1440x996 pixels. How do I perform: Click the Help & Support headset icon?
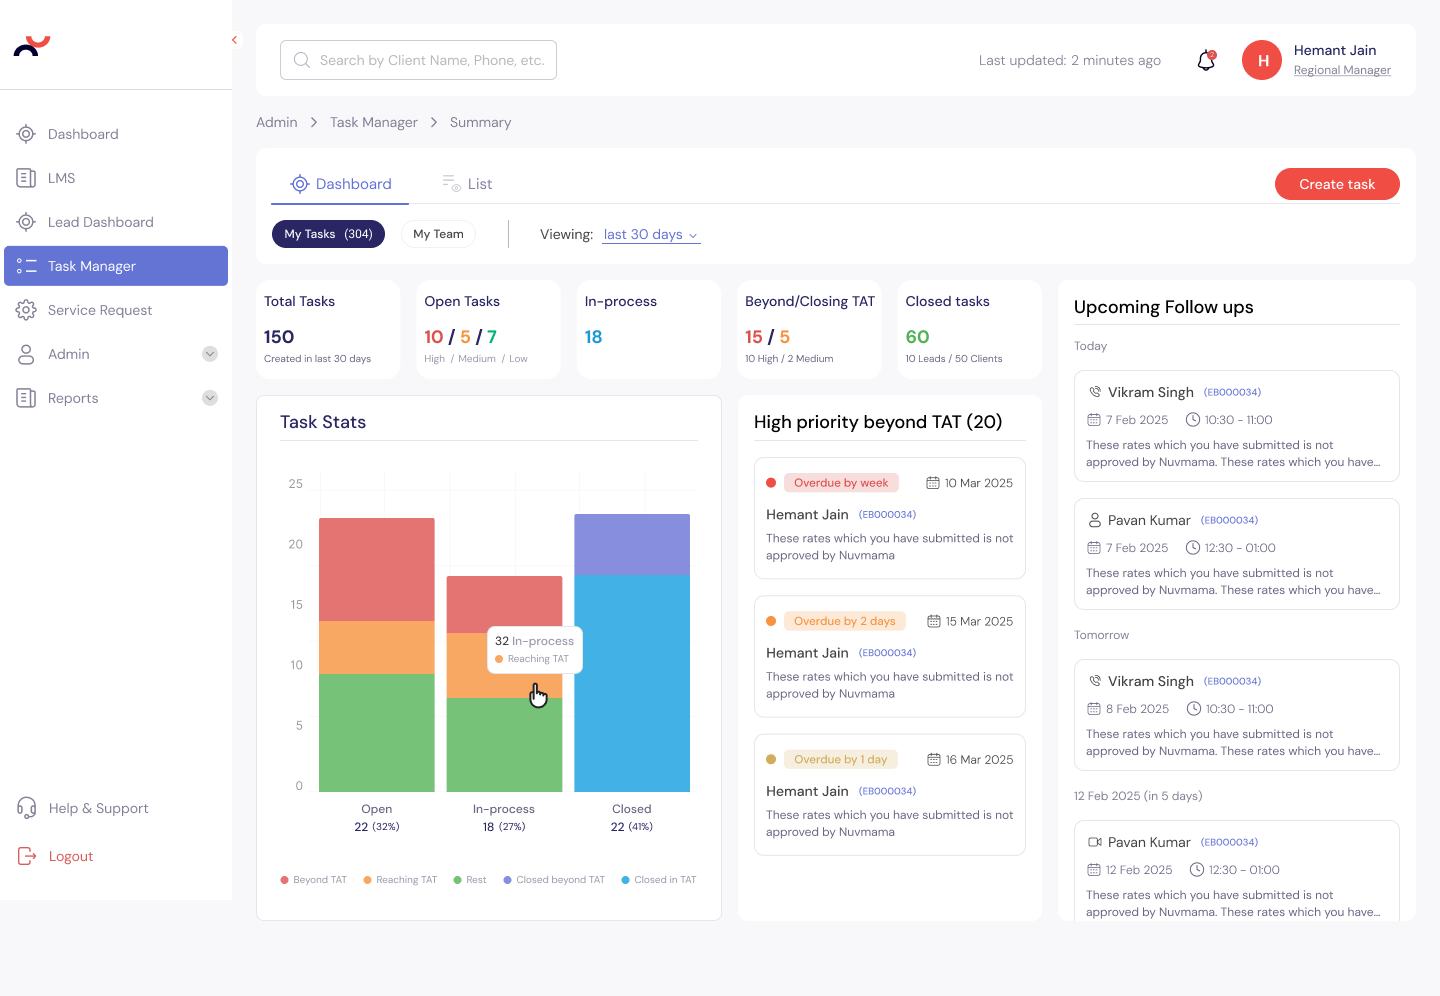pyautogui.click(x=26, y=808)
